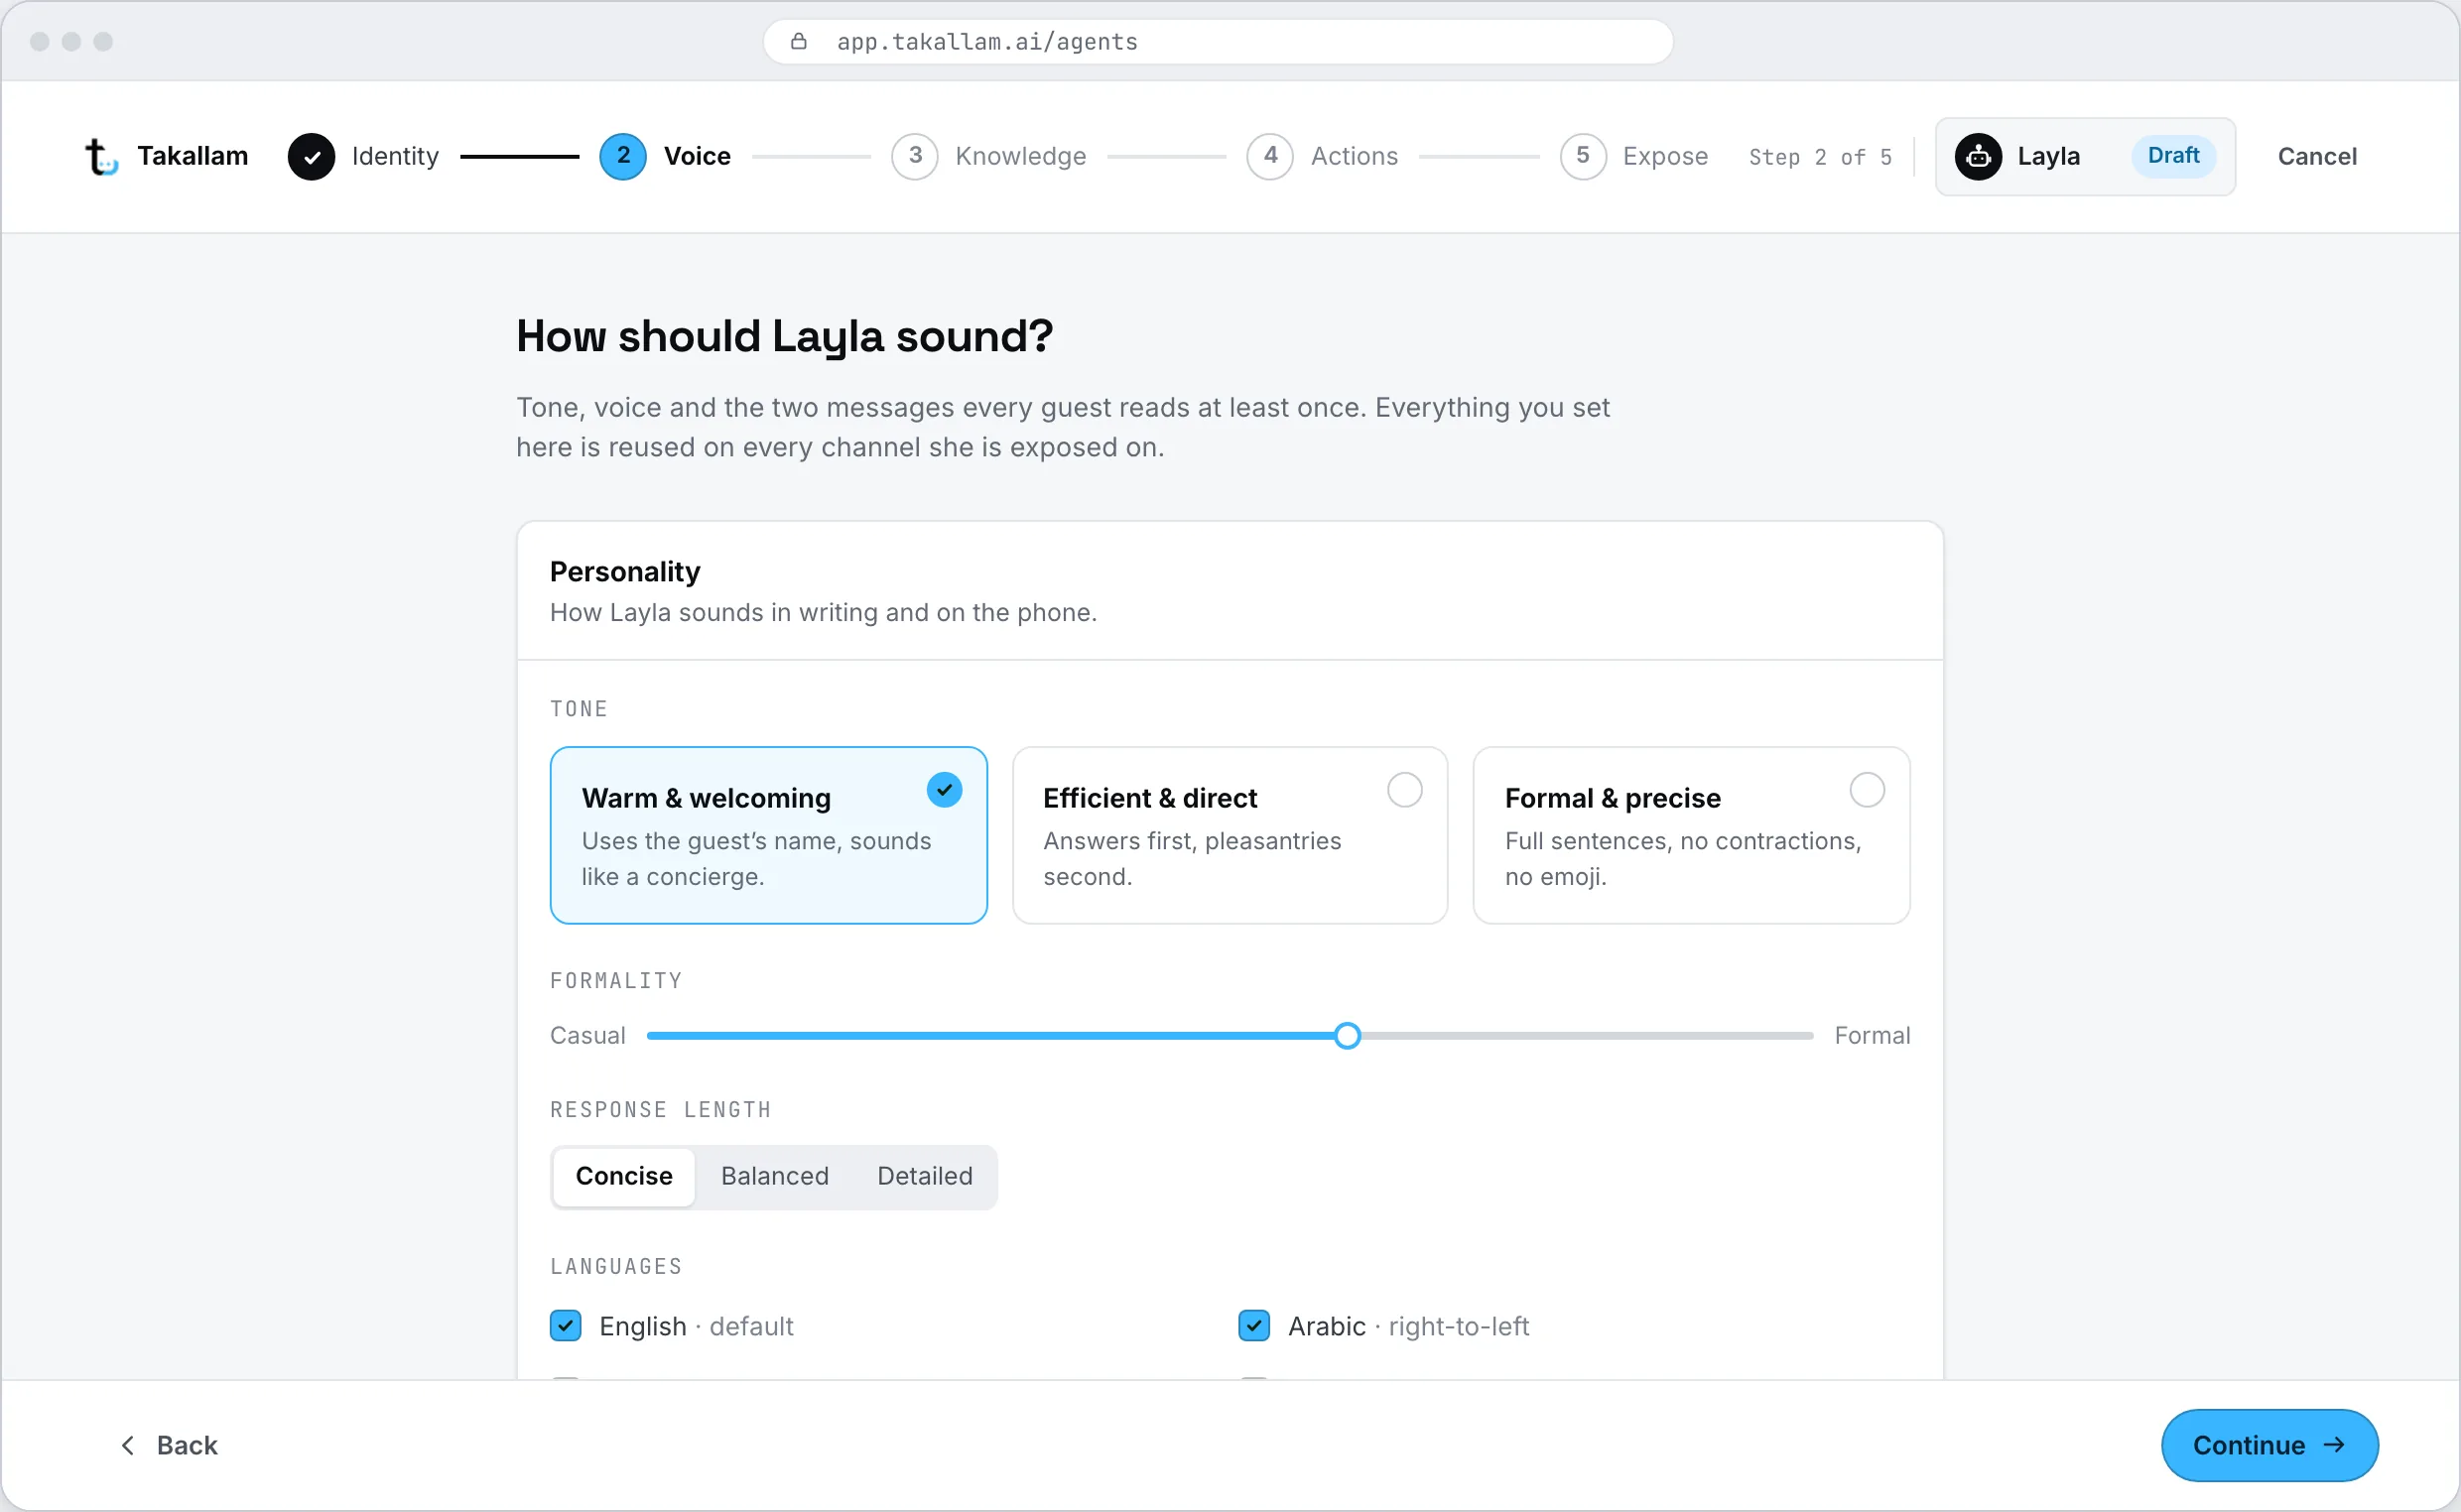Screen dimensions: 2461x1512
Task: Go to the Expose step label
Action: point(1665,157)
